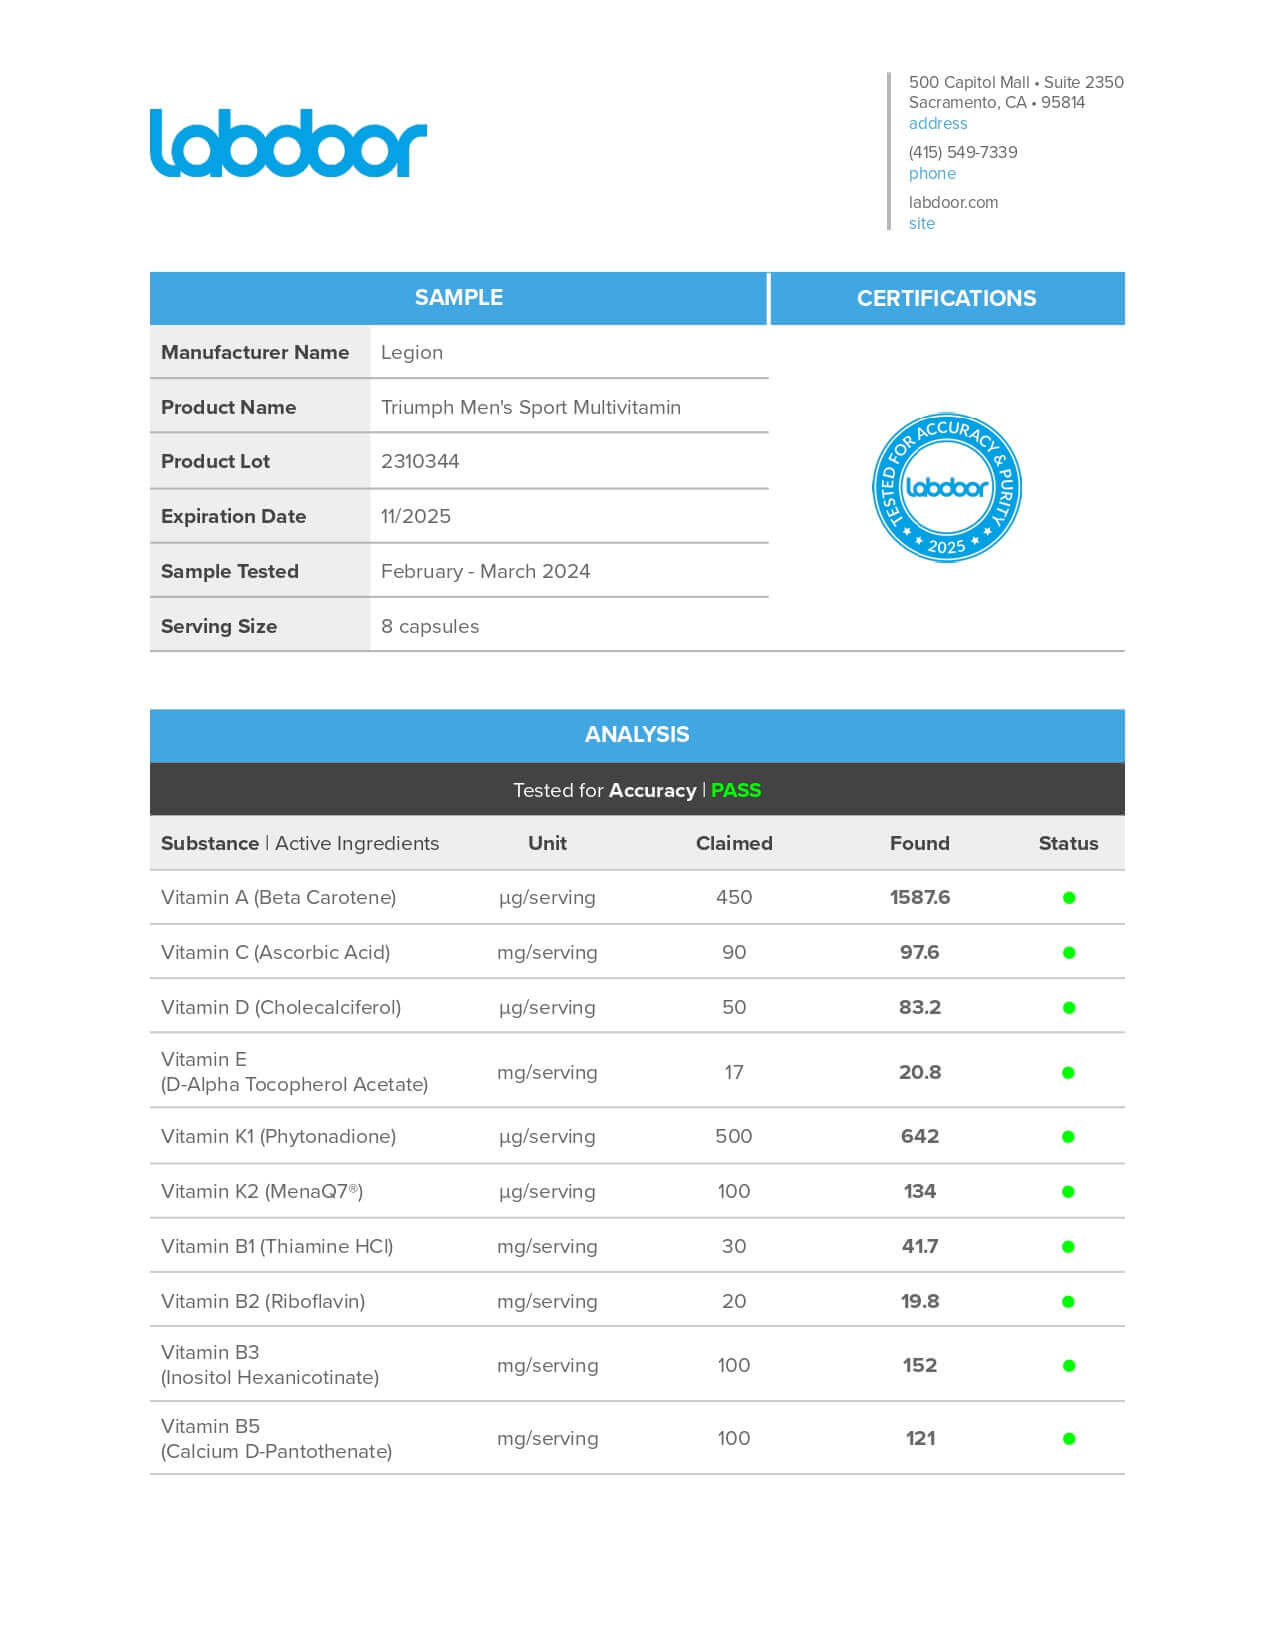Viewport: 1275px width, 1650px height.
Task: Click the green status dot for Vitamin K1
Action: click(x=1068, y=1137)
